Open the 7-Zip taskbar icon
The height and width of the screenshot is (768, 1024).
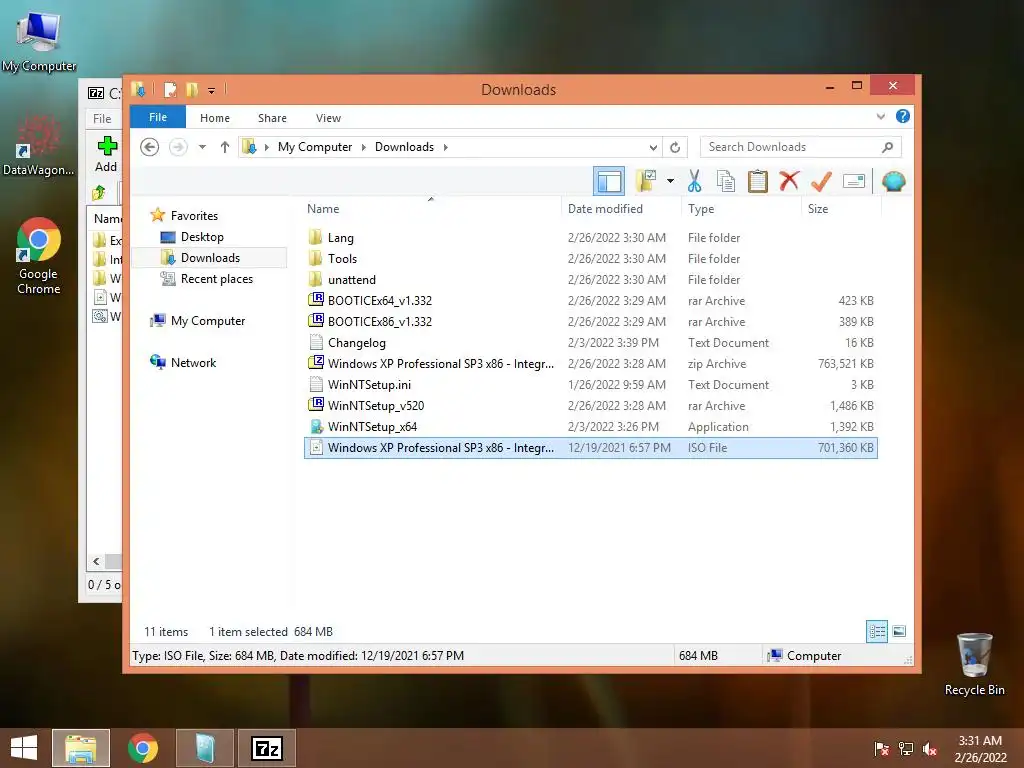(267, 748)
